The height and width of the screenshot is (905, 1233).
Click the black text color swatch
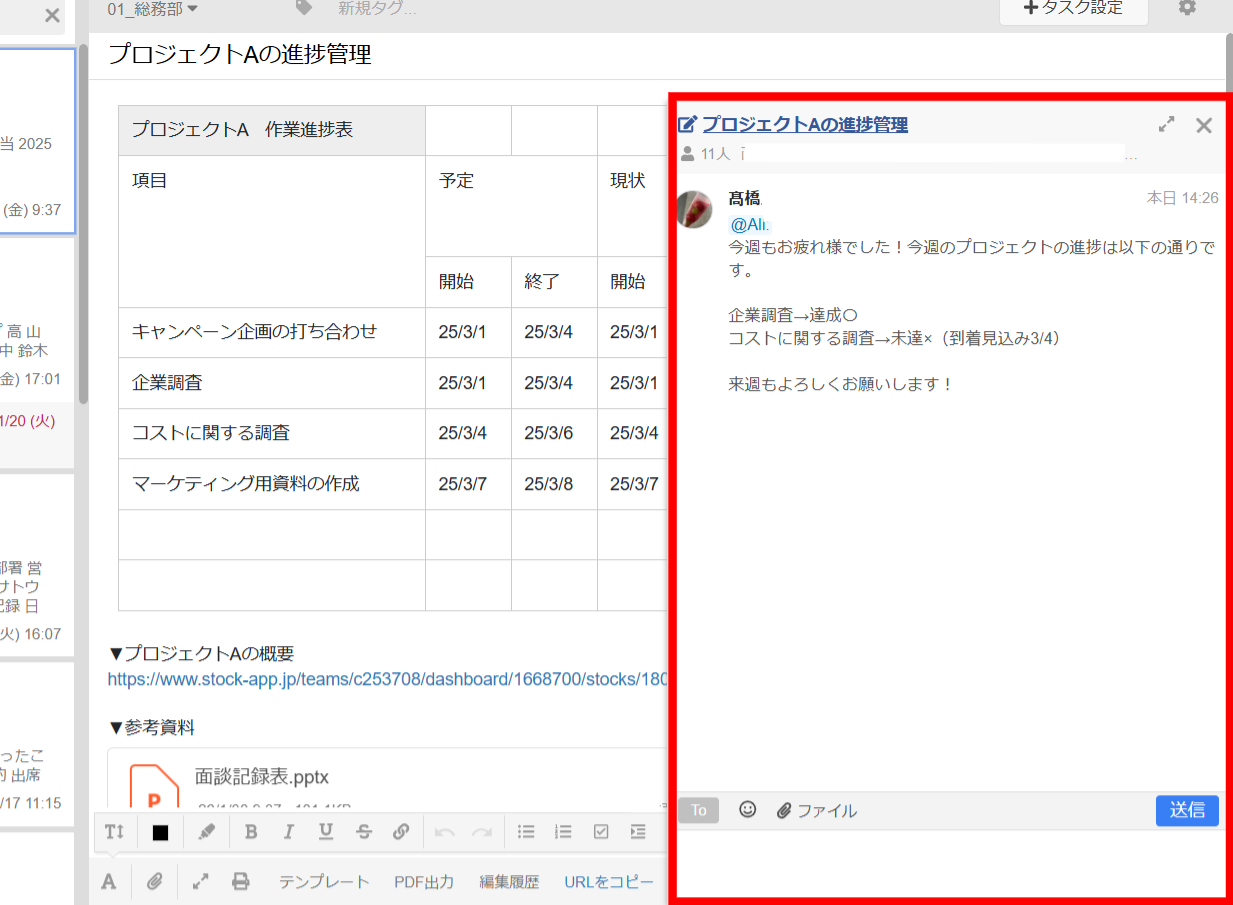click(x=159, y=831)
